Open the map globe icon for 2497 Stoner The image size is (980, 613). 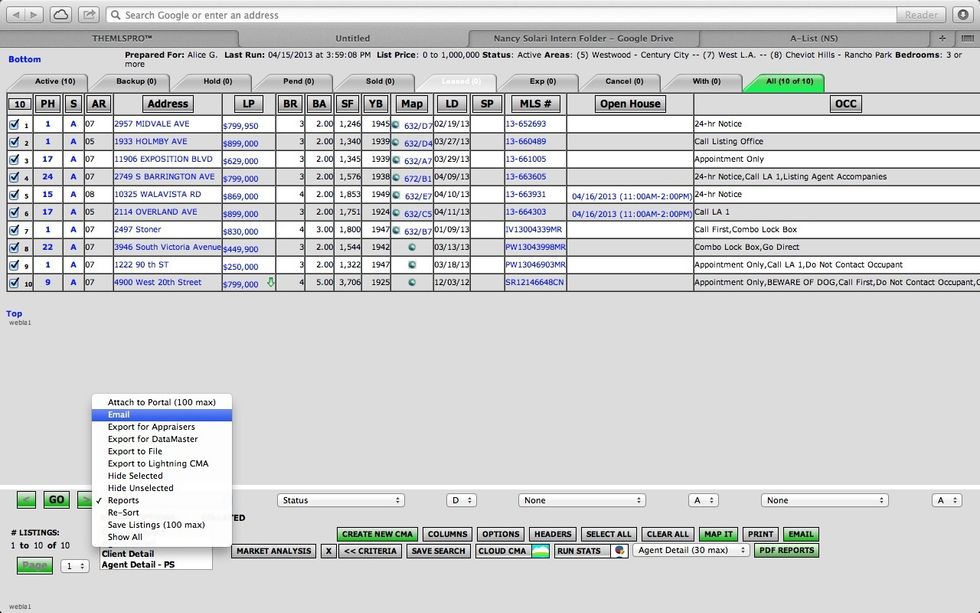pos(396,231)
